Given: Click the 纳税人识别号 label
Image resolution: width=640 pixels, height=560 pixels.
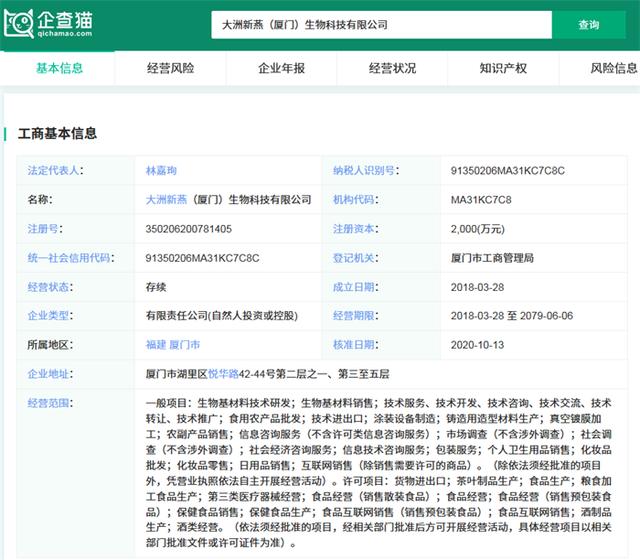Looking at the screenshot, I should [366, 171].
